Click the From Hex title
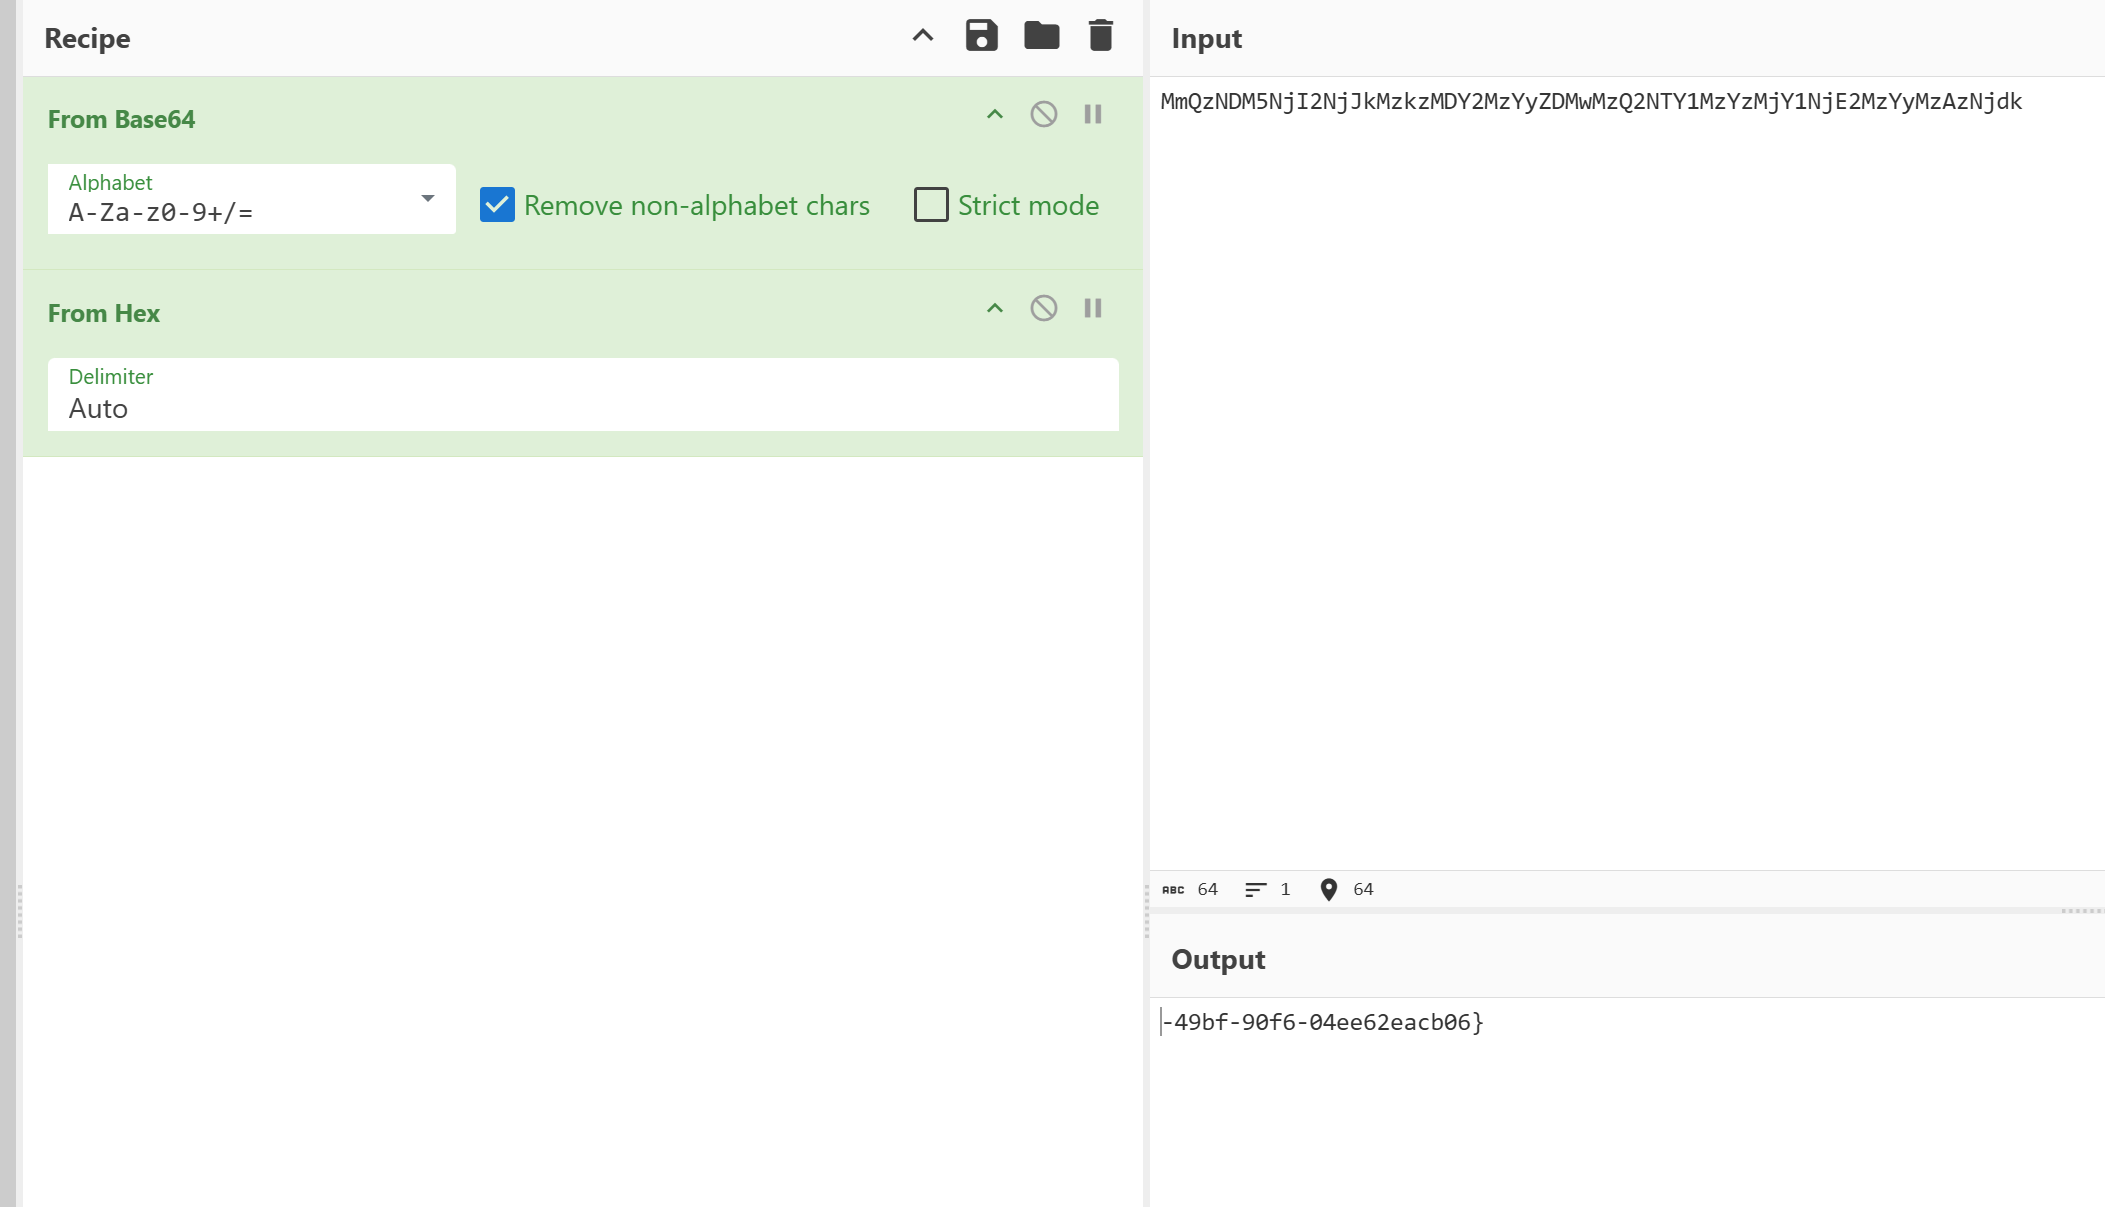 [104, 314]
